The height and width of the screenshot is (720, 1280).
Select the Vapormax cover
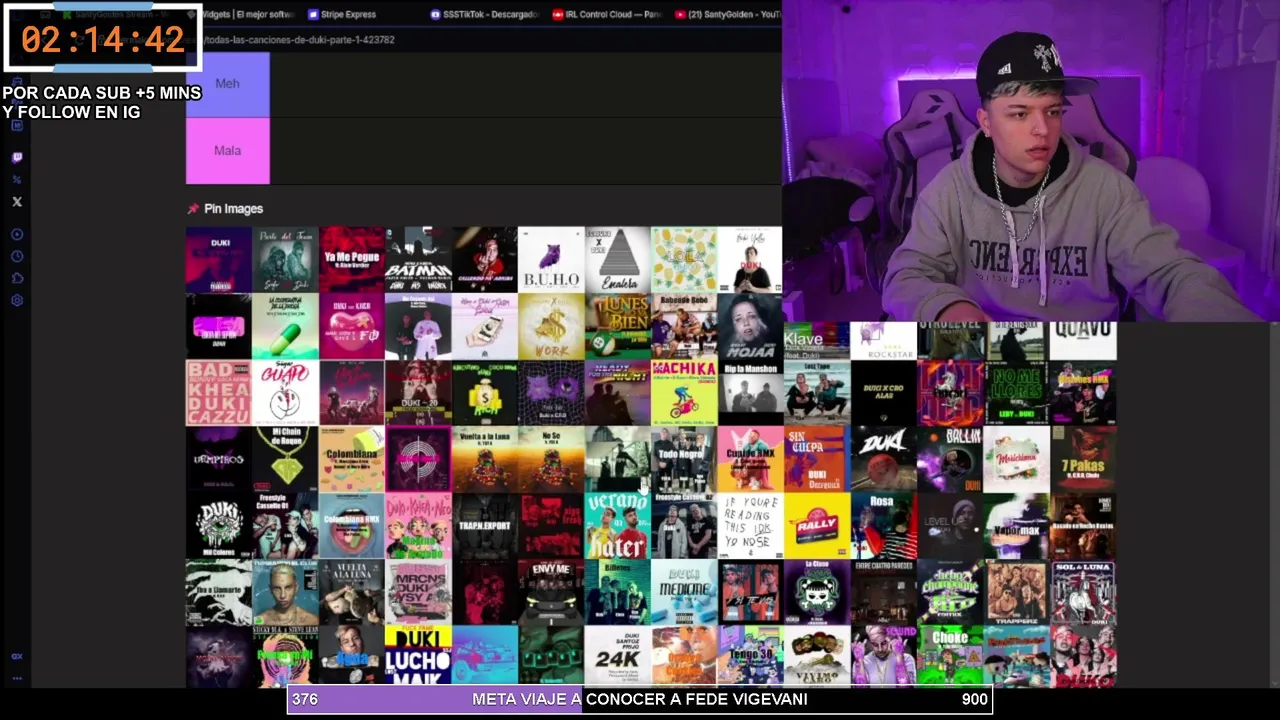1016,526
